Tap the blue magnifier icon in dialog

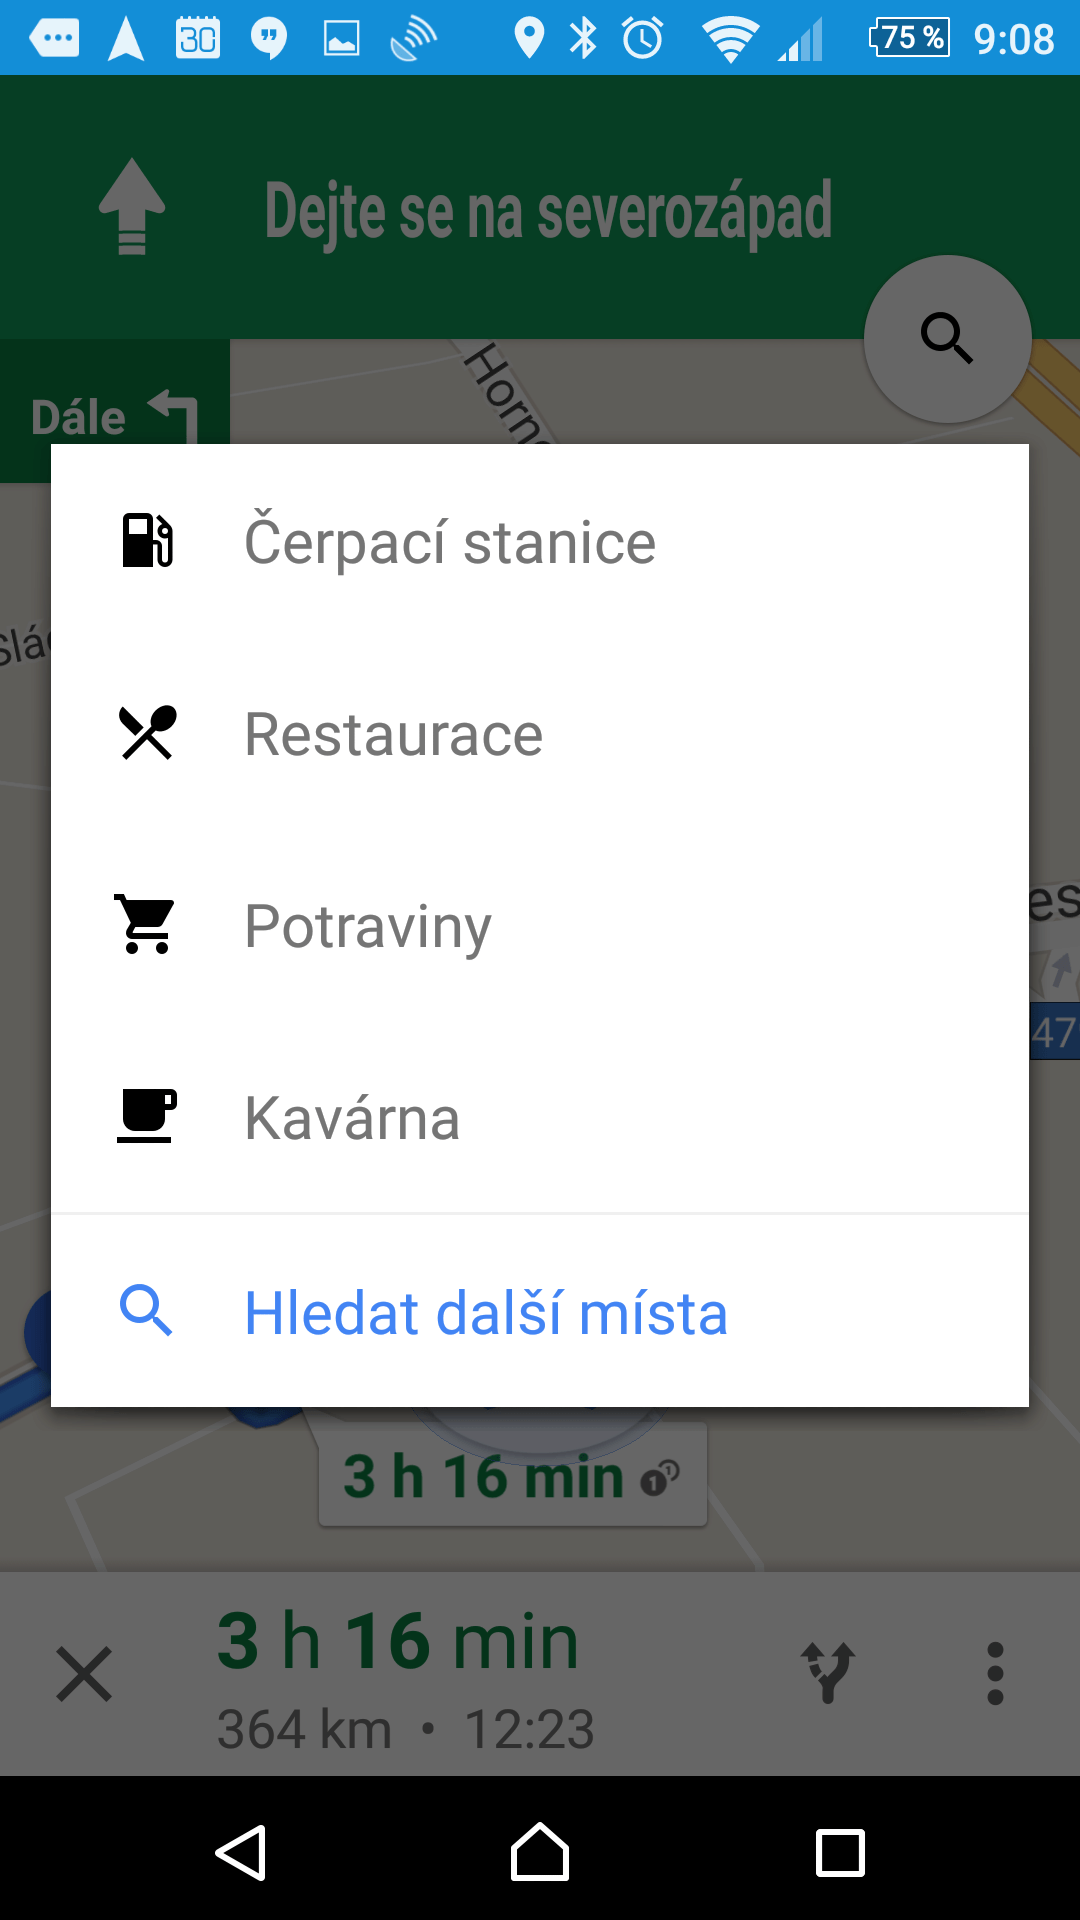[146, 1311]
